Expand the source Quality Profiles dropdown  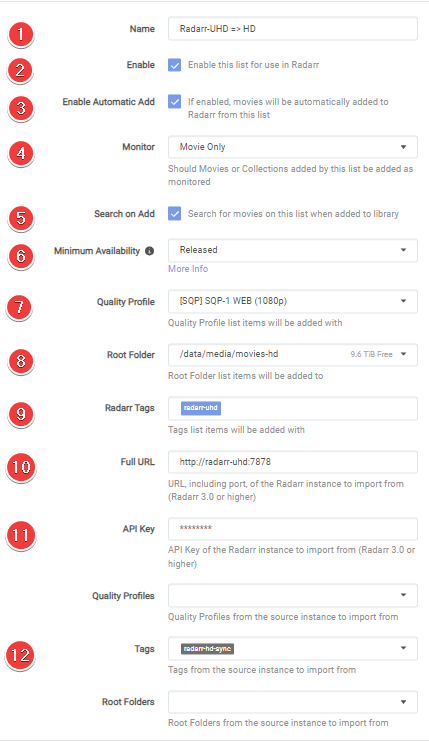(292, 595)
